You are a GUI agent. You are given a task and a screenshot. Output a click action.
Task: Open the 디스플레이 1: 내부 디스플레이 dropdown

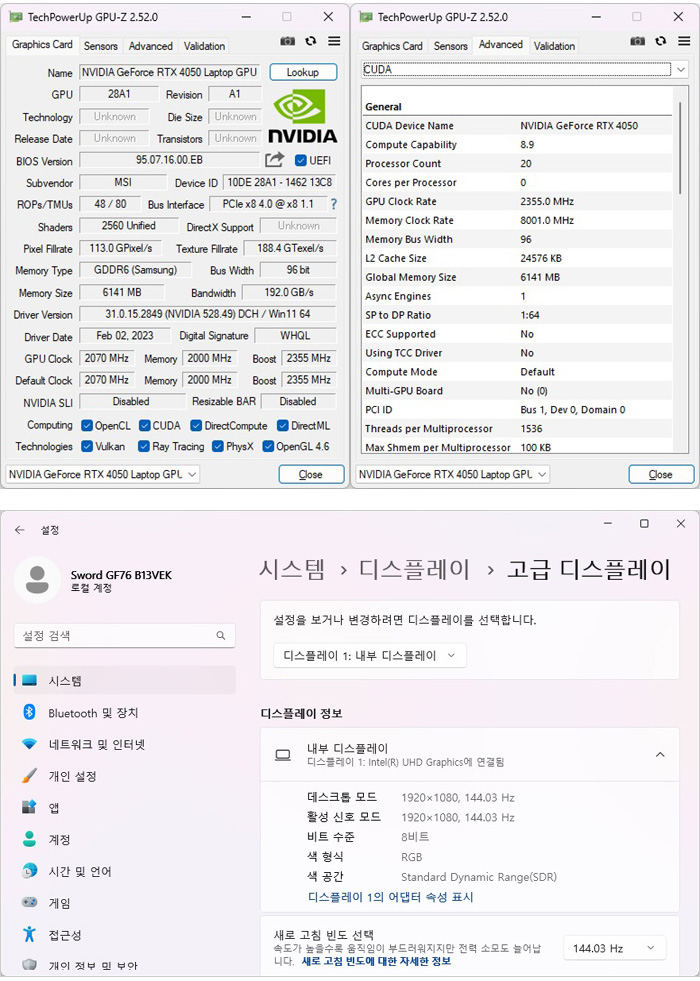coord(370,656)
